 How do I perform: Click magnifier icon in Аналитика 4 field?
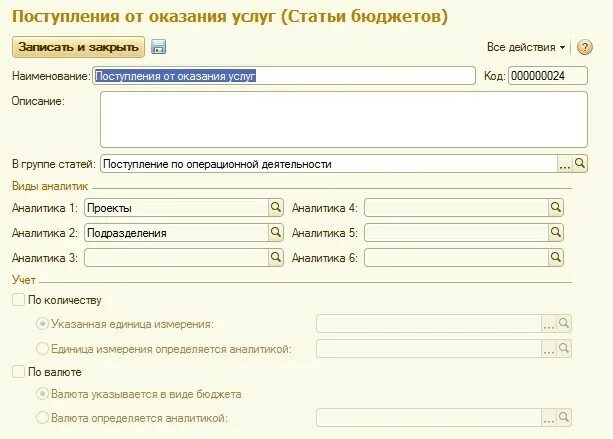point(556,208)
